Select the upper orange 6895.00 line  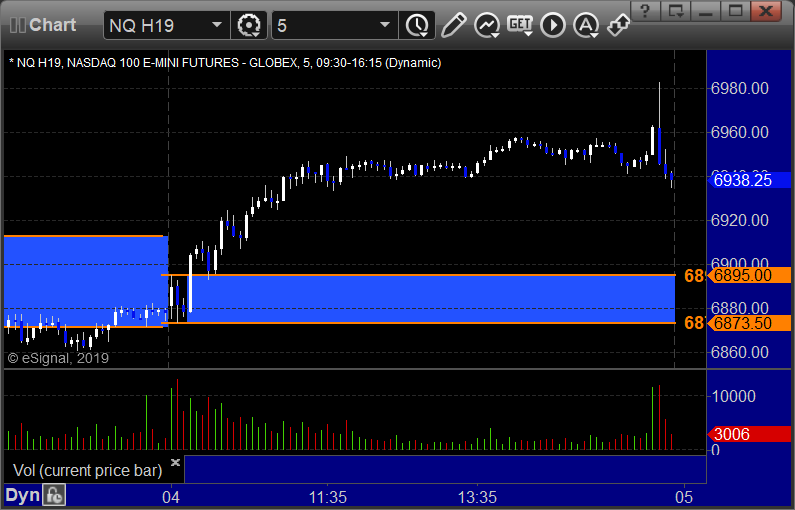[418, 275]
